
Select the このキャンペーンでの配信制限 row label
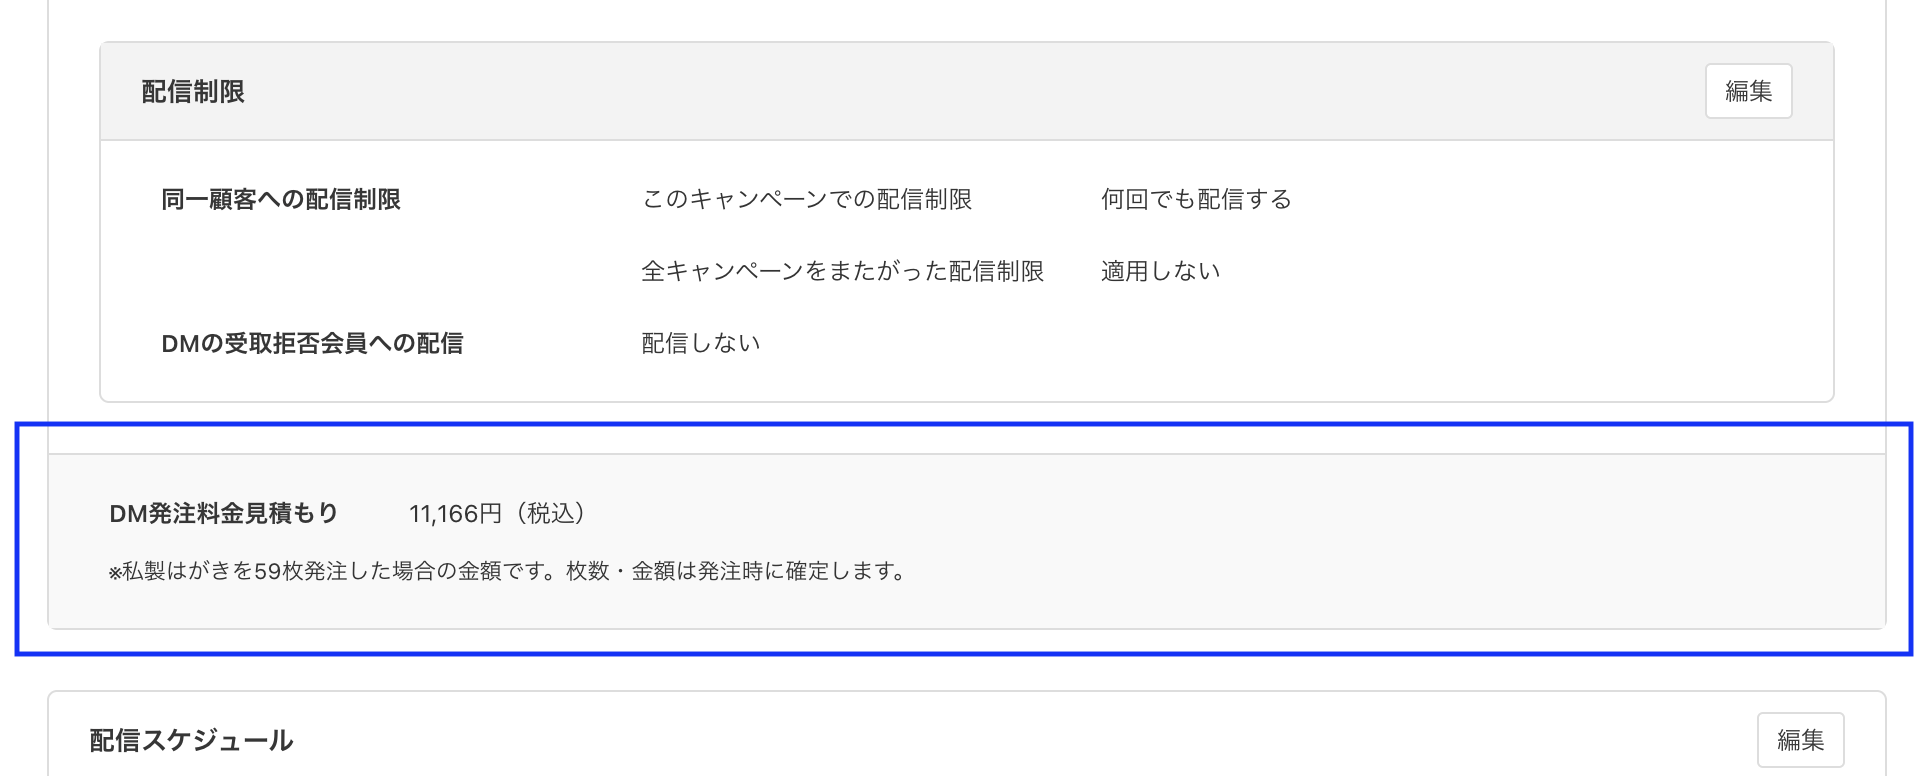(810, 198)
